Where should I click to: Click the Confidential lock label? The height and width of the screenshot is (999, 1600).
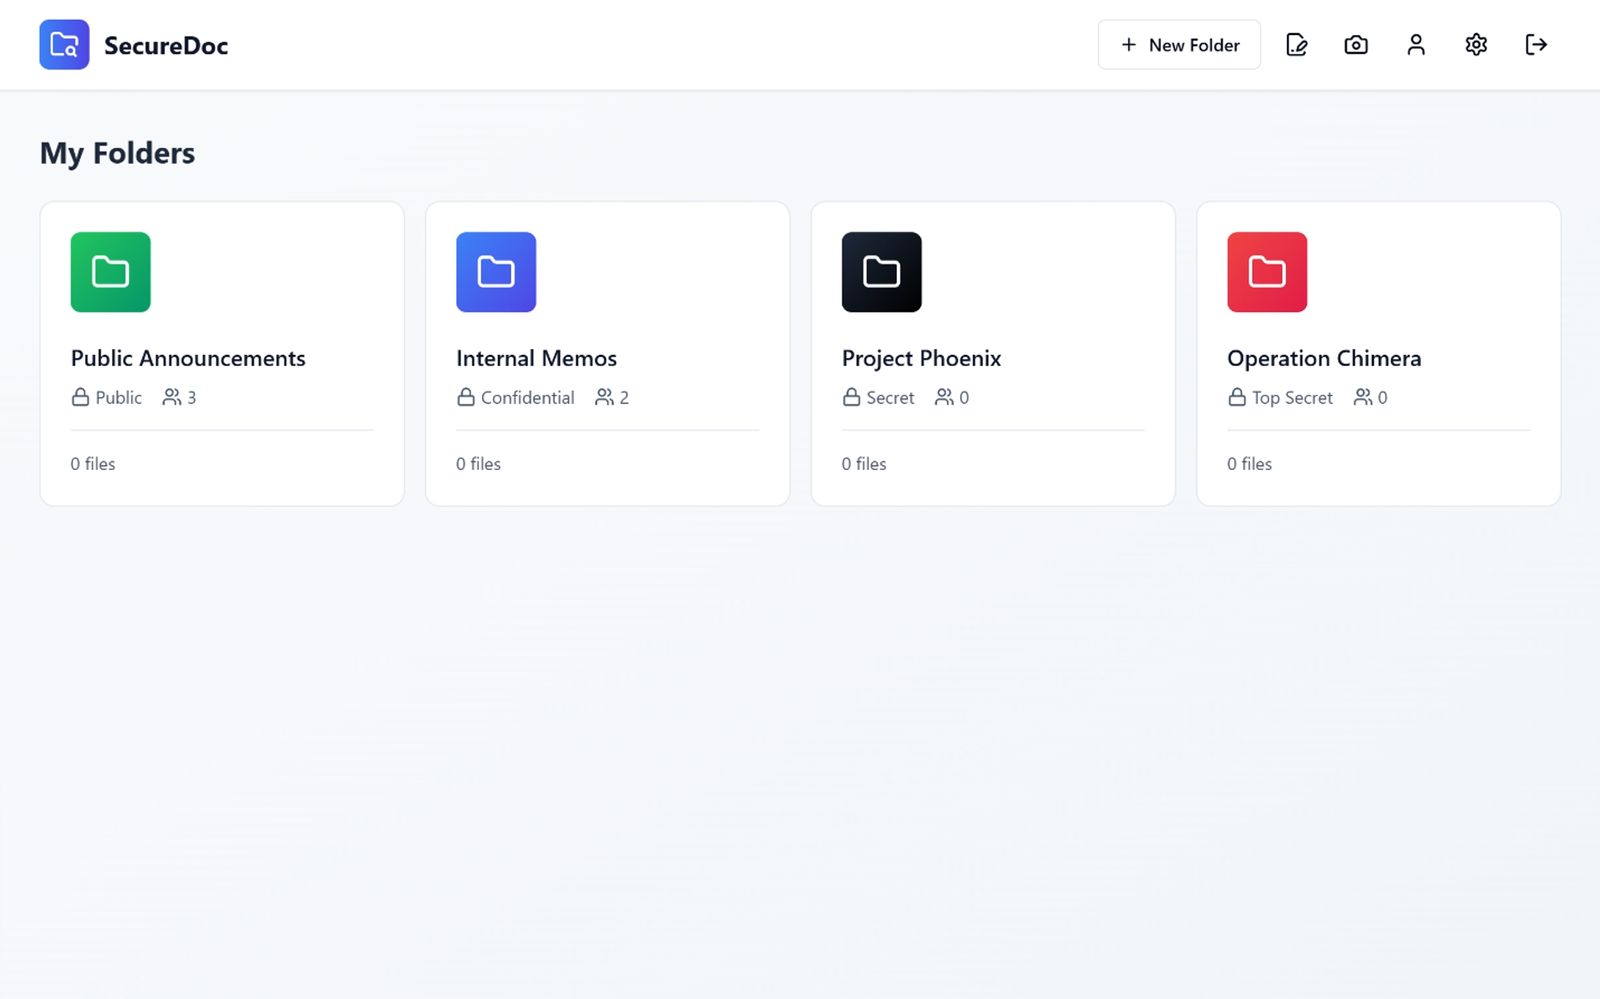[x=516, y=398]
